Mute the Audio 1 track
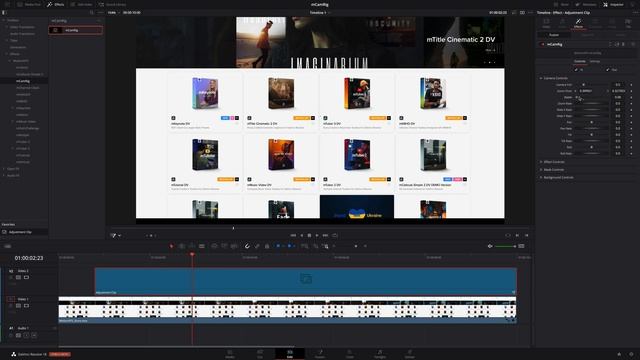Viewport: 640px width, 360px height. [x=34, y=336]
